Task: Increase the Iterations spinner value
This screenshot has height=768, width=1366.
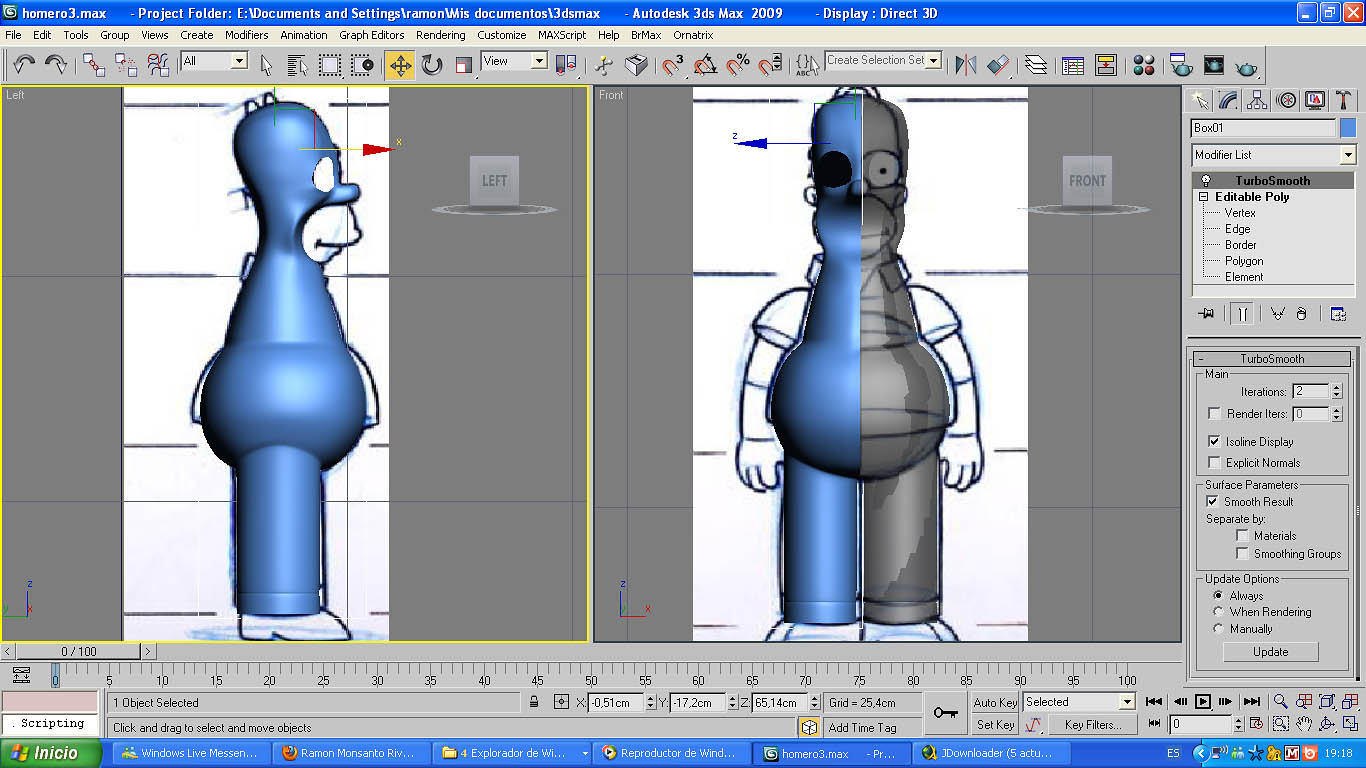Action: [x=1336, y=388]
